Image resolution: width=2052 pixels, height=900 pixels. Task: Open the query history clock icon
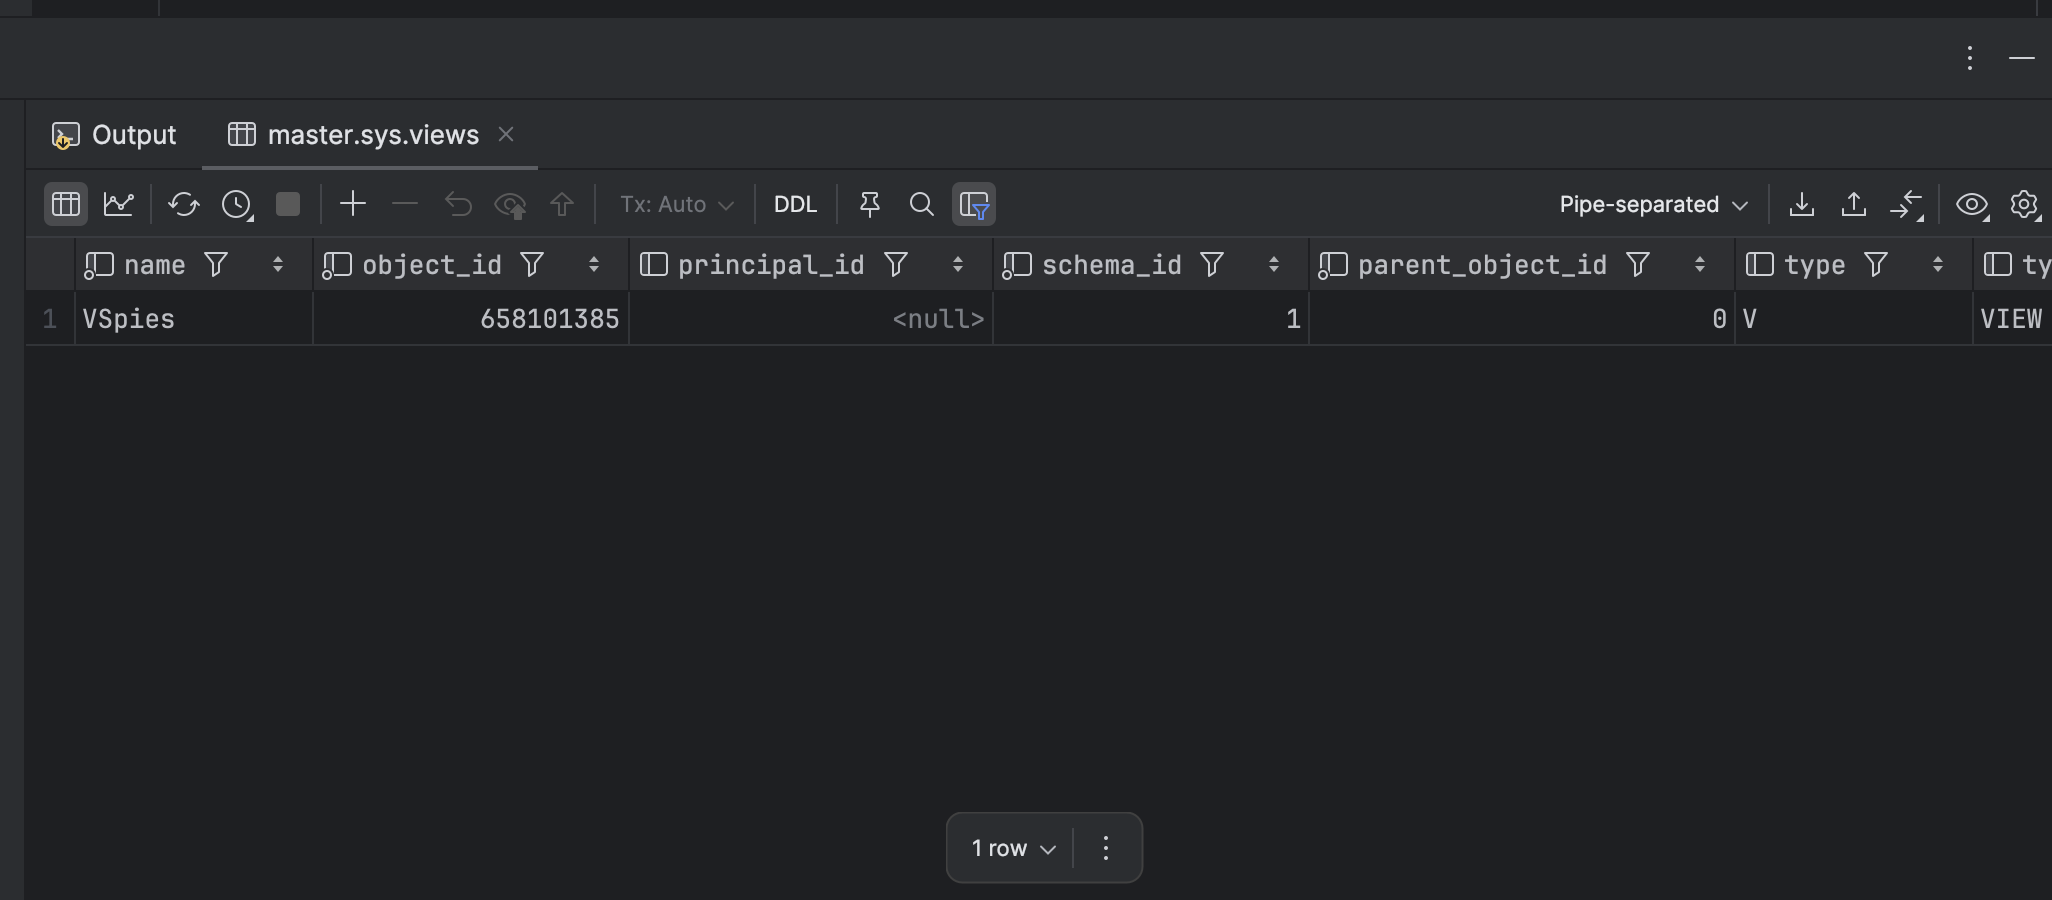237,204
